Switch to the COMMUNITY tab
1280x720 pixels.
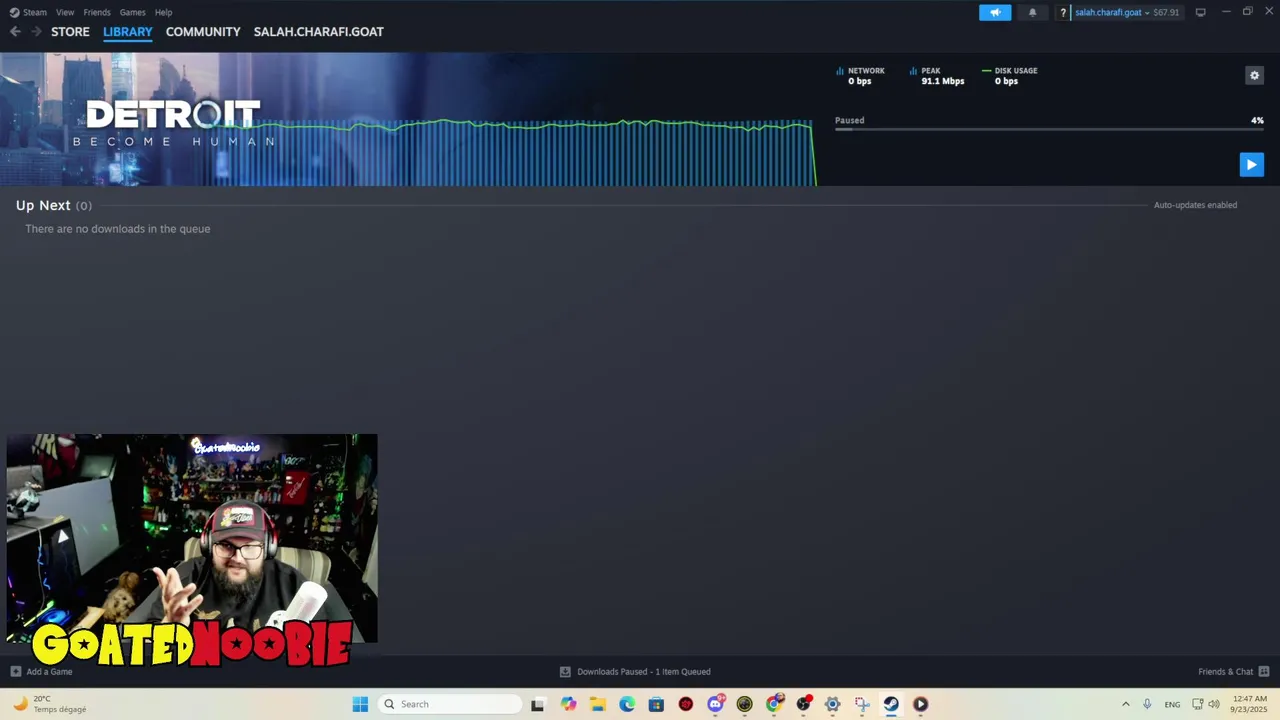(x=203, y=32)
